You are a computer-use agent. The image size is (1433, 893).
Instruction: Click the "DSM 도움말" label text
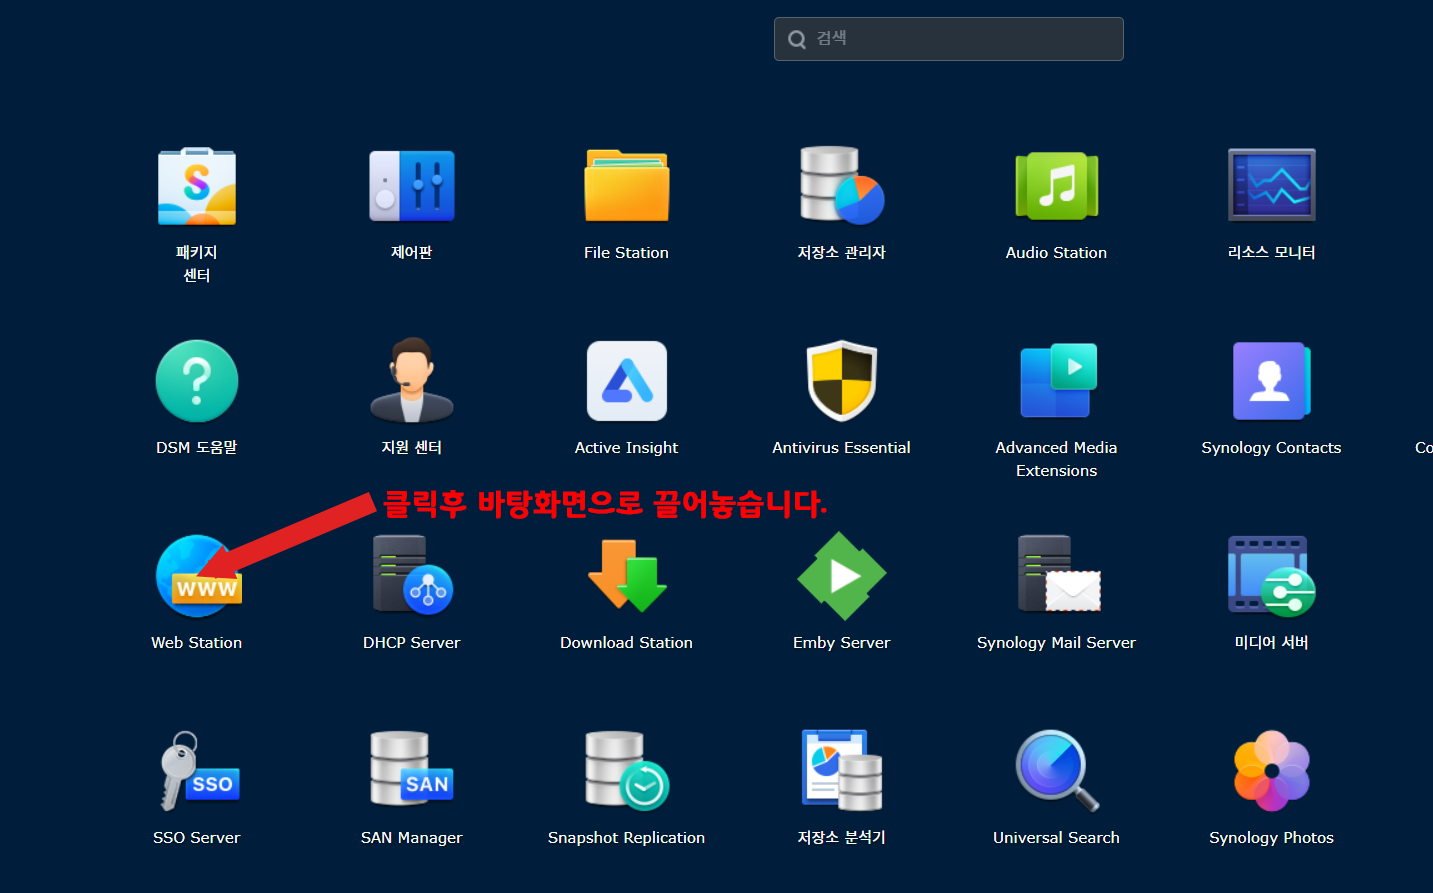point(197,448)
